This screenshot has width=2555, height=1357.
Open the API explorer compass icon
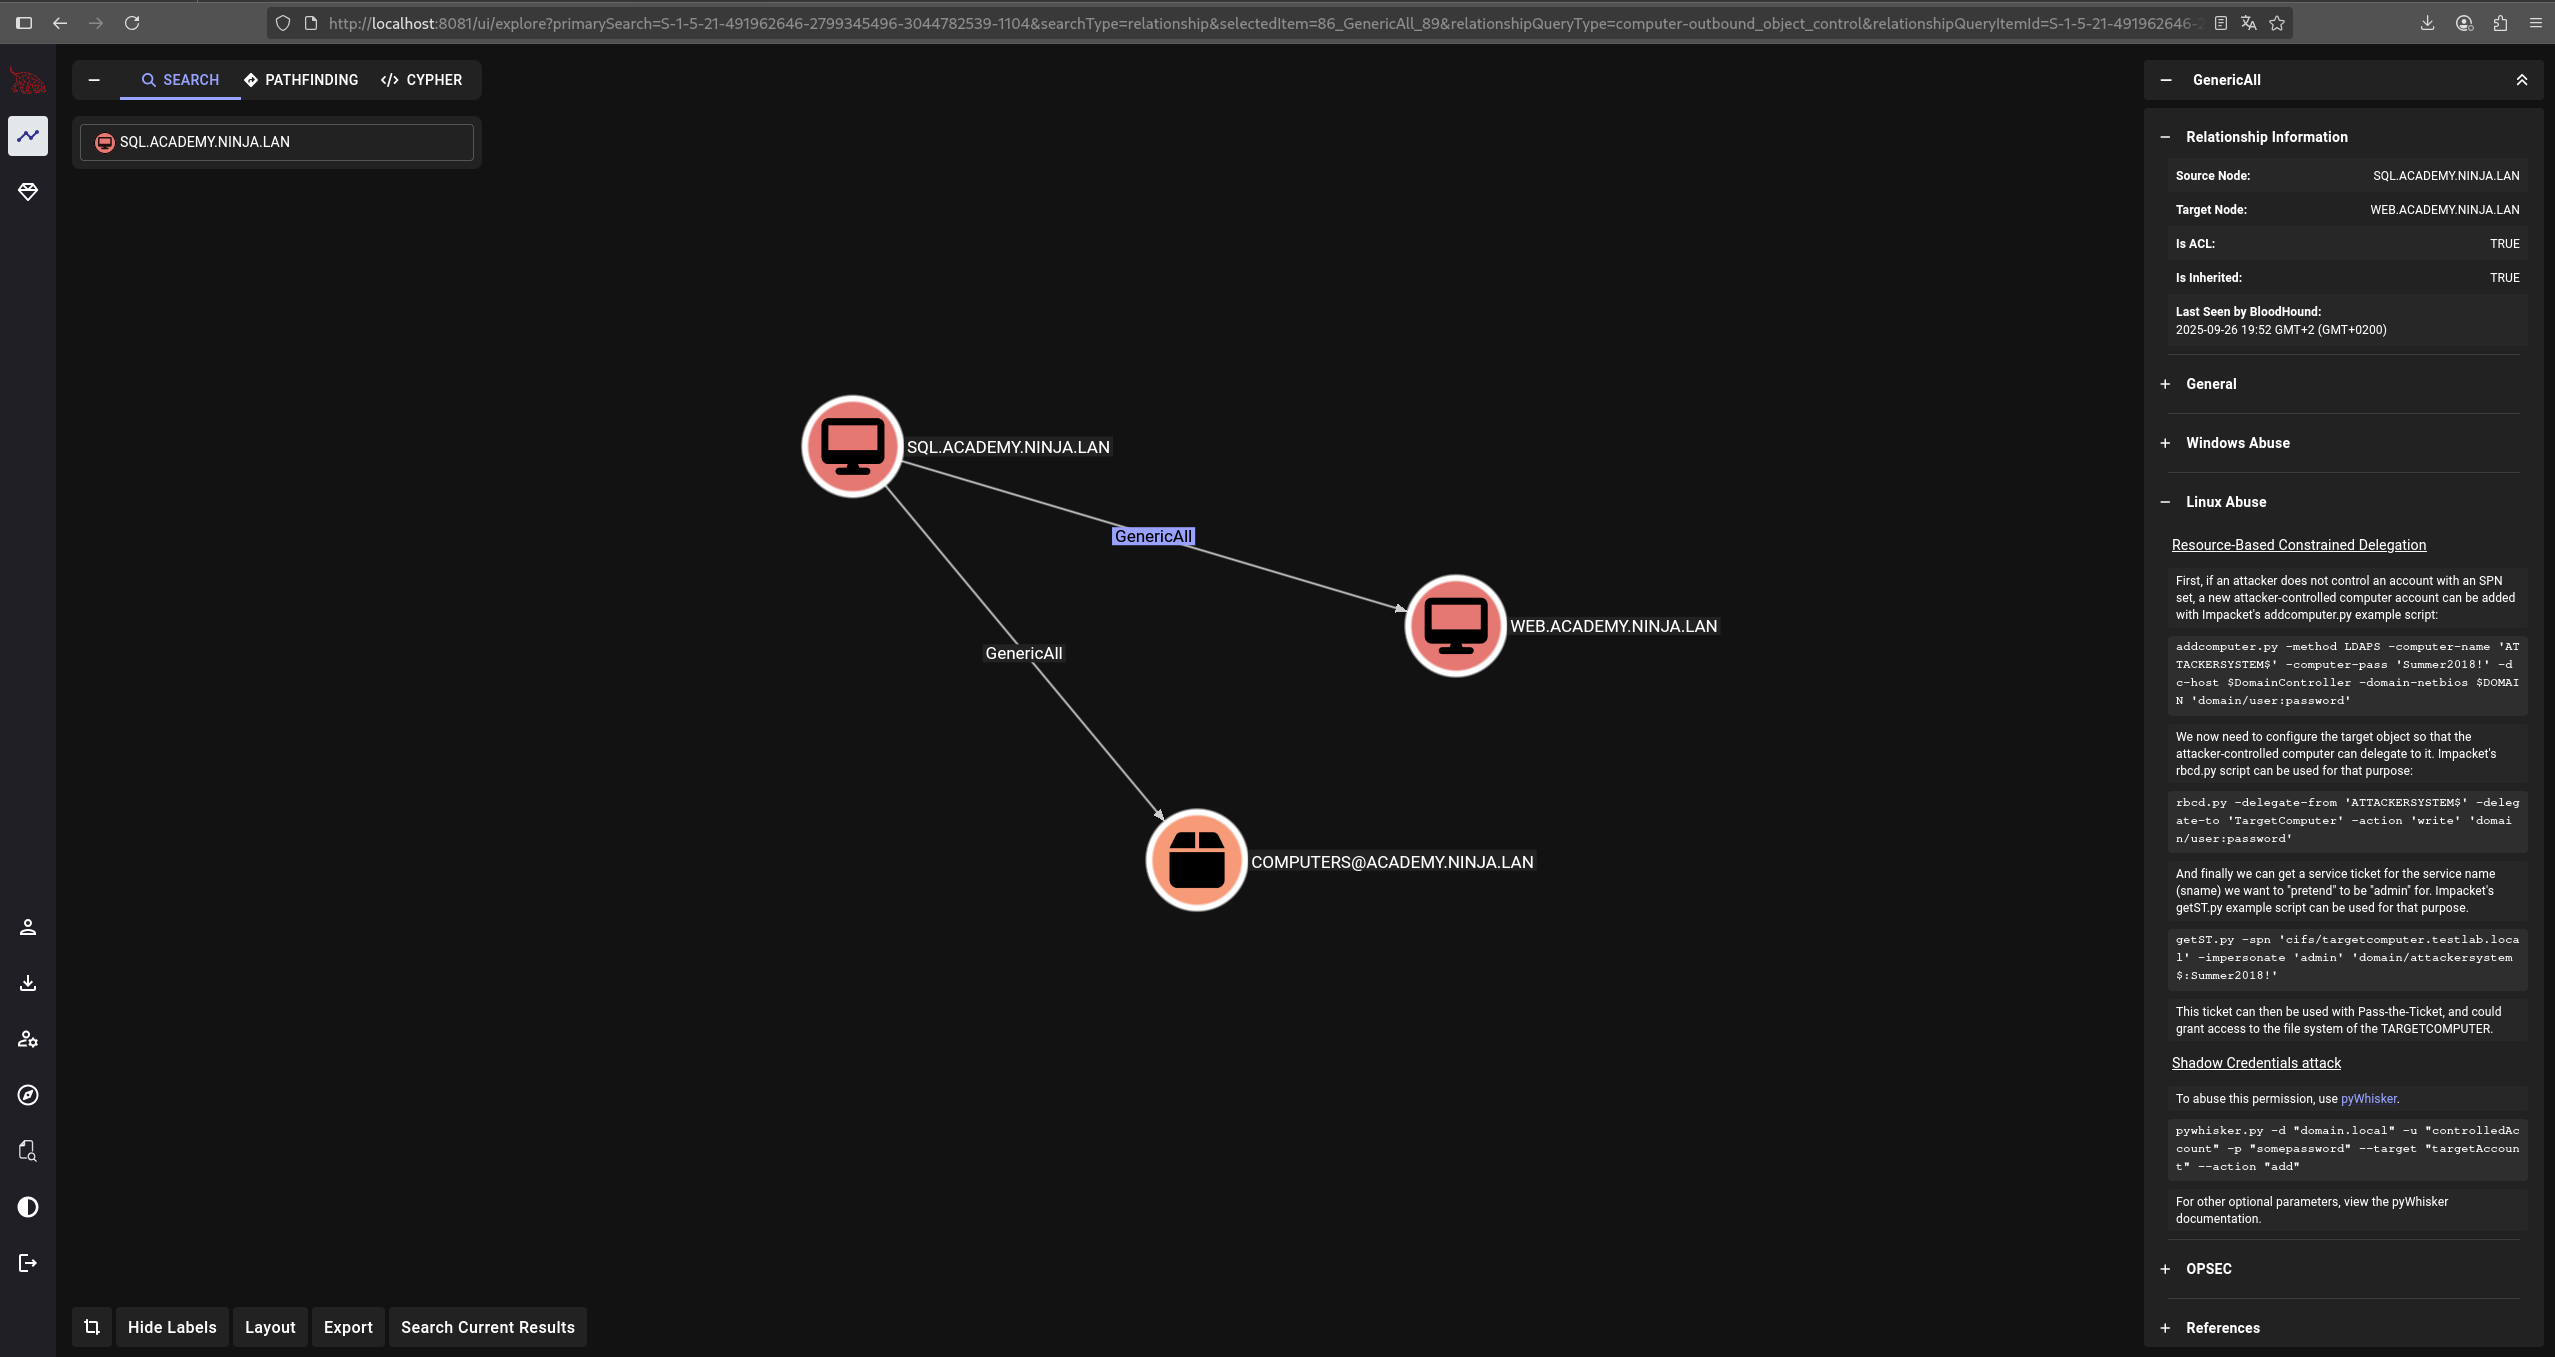coord(28,1095)
